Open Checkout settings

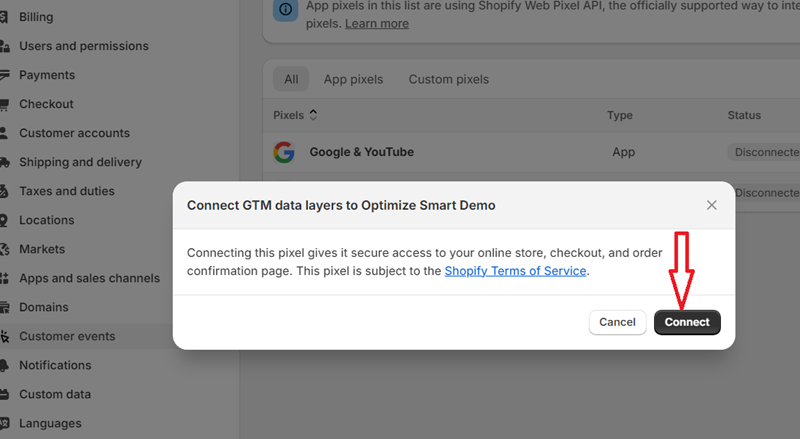coord(46,104)
